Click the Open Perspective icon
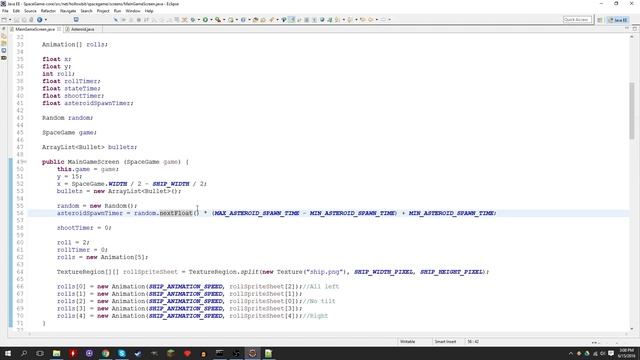This screenshot has width=640, height=360. [600, 20]
